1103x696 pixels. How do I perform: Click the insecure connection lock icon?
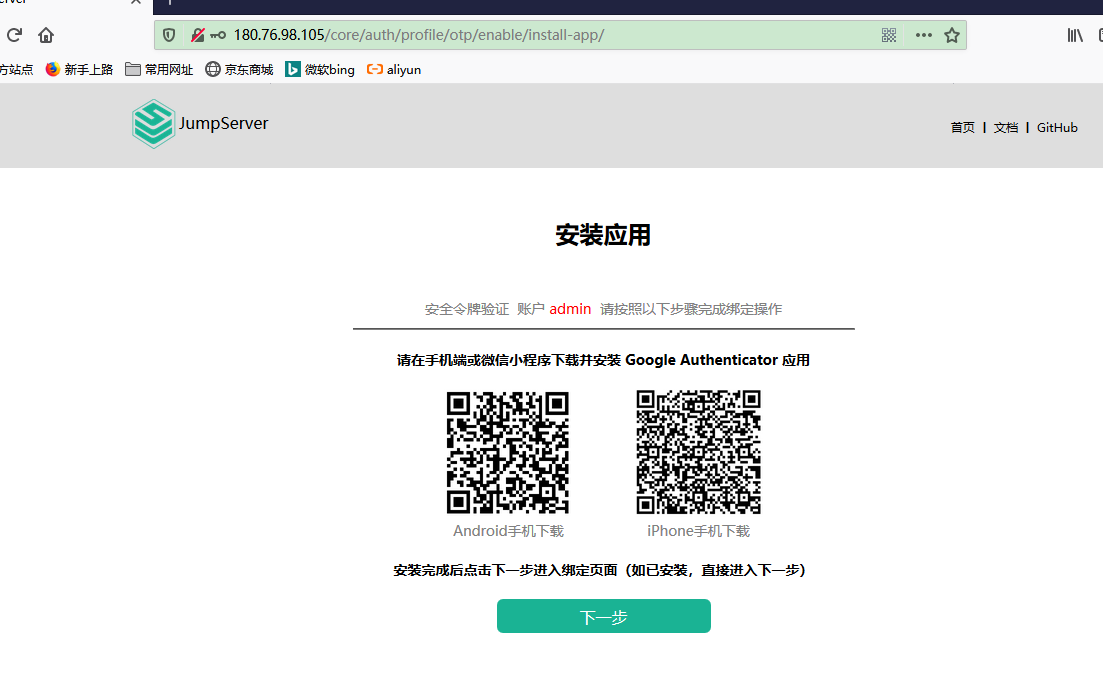[198, 34]
